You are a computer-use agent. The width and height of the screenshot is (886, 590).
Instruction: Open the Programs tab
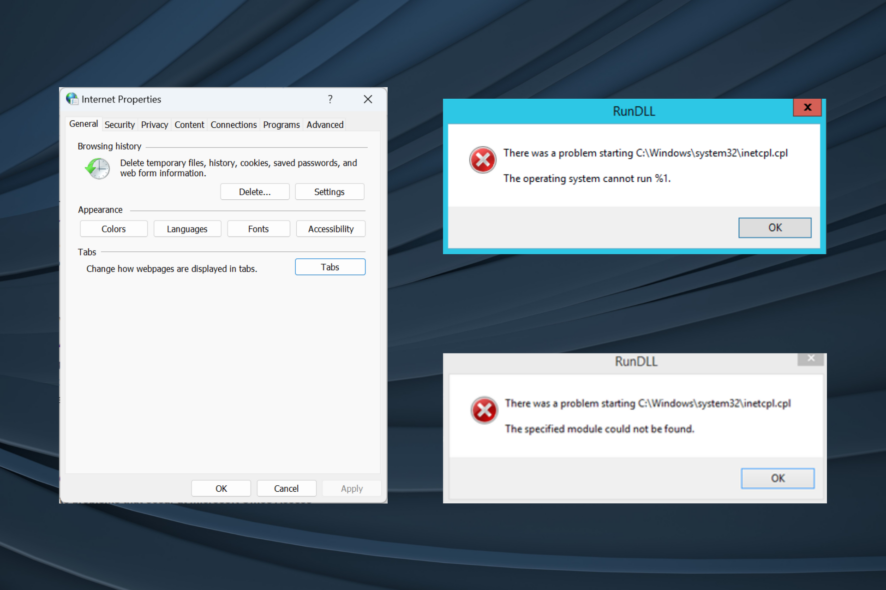281,124
